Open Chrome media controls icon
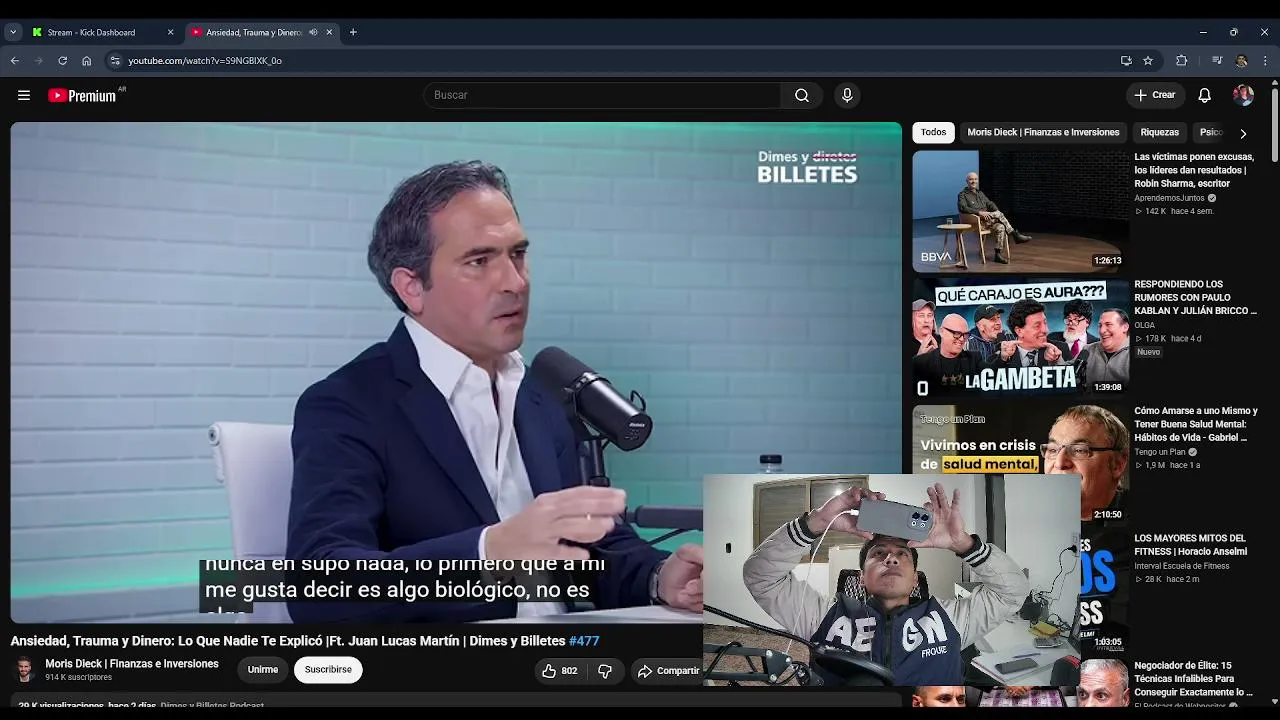Viewport: 1280px width, 720px height. pyautogui.click(x=1217, y=60)
